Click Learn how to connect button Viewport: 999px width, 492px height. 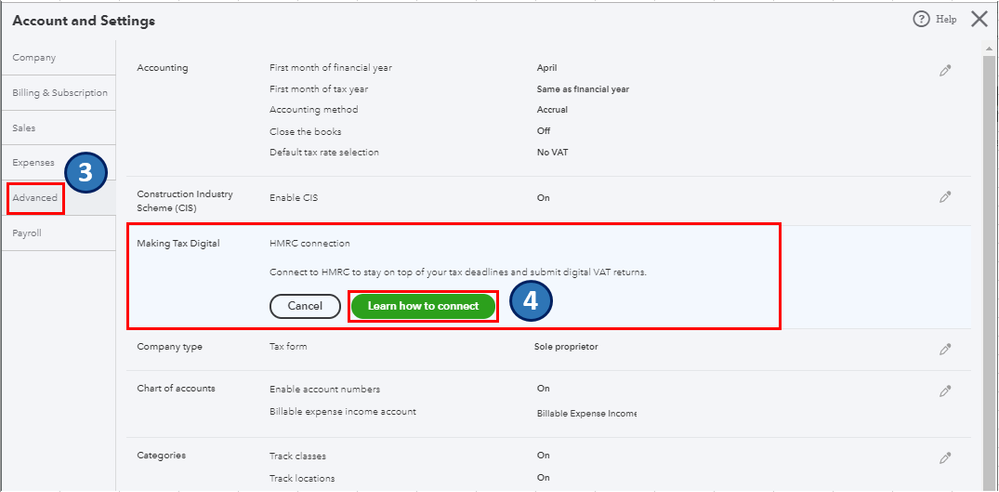pyautogui.click(x=423, y=306)
